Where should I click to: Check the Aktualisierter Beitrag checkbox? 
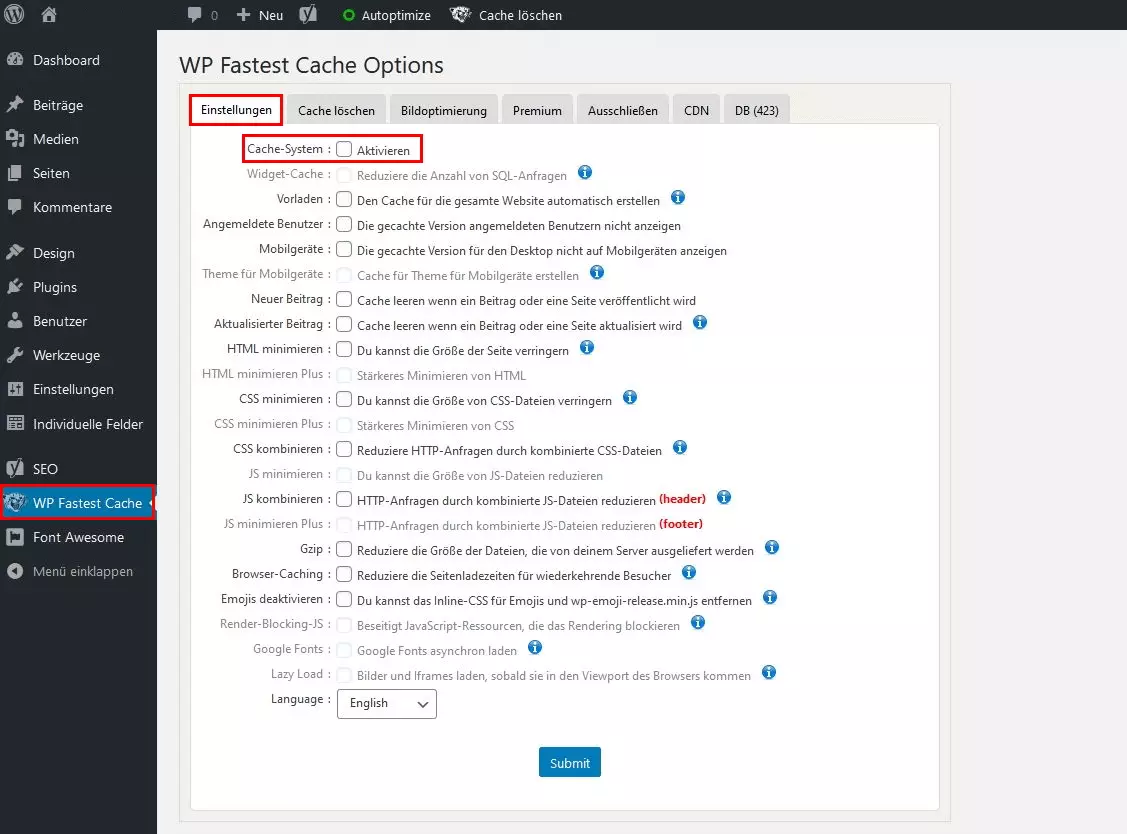tap(344, 324)
